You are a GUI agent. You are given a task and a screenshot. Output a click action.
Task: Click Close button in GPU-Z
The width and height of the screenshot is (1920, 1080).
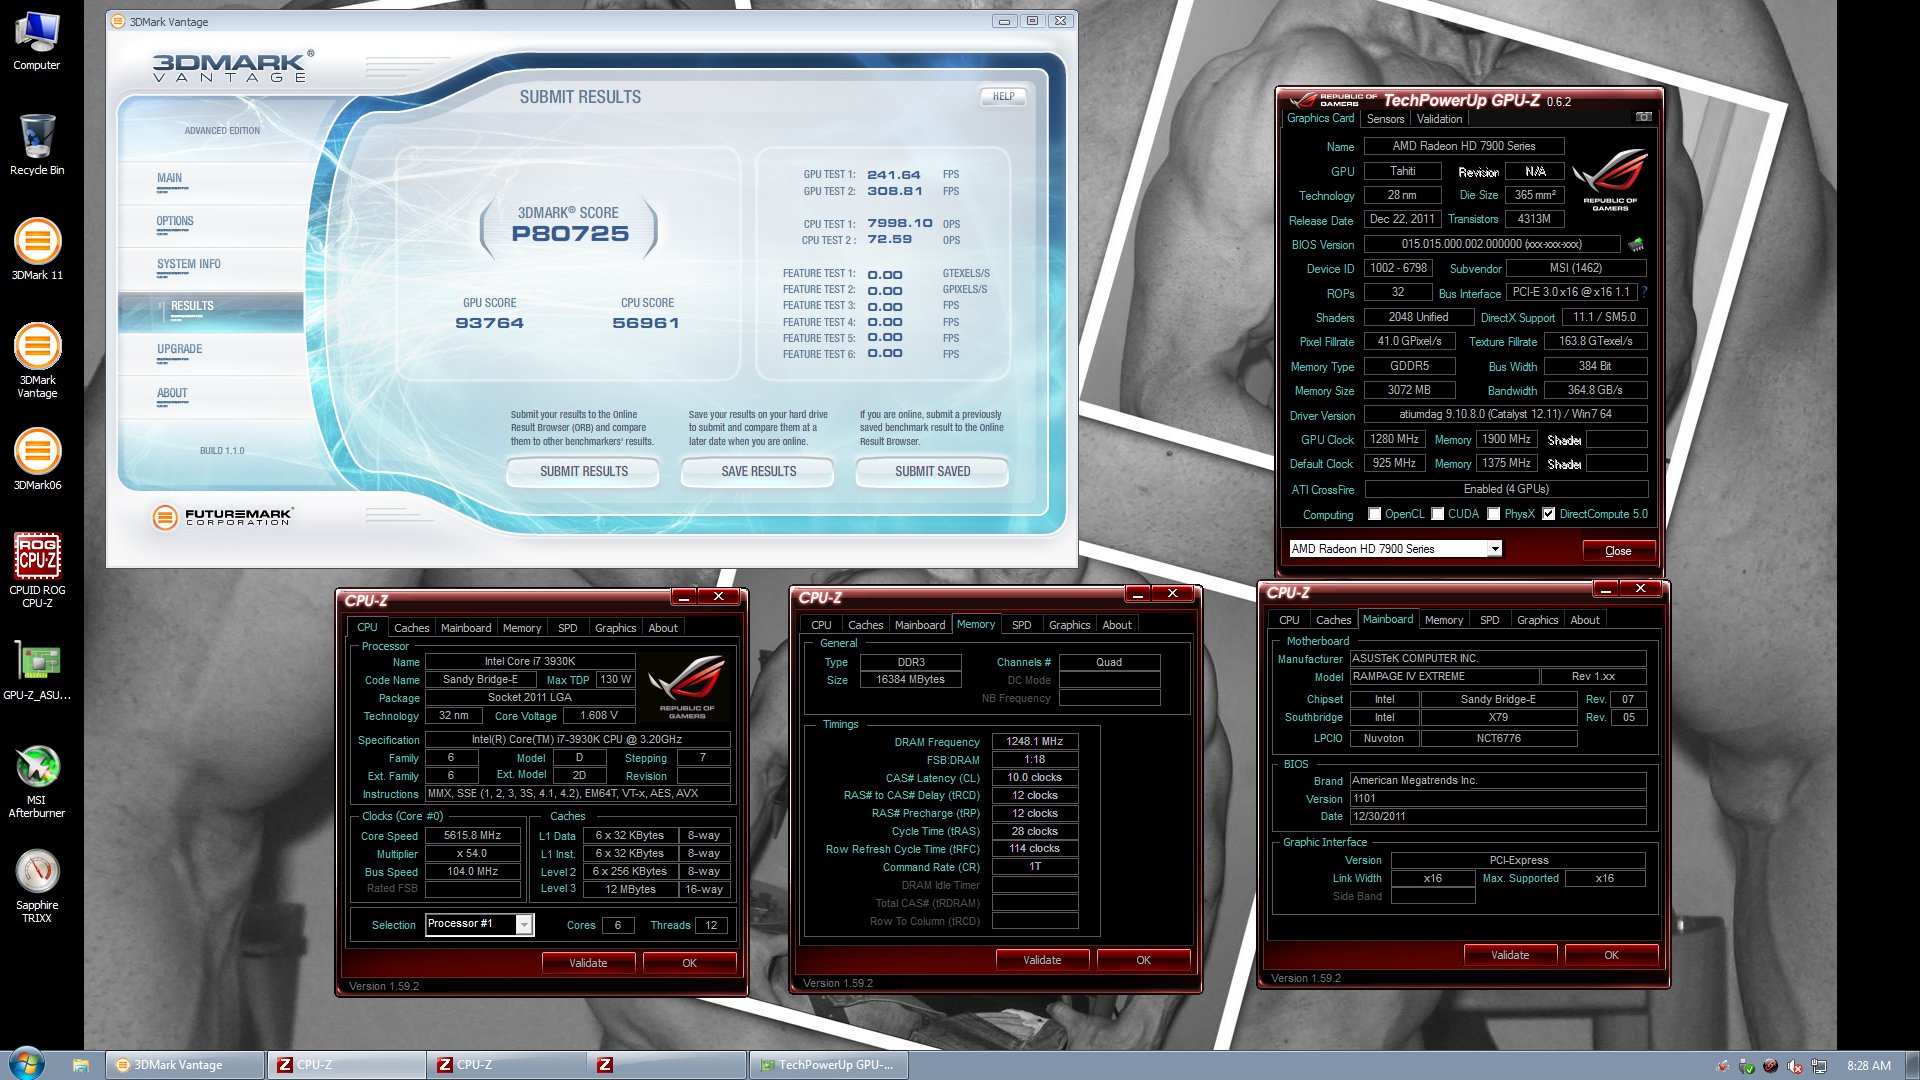[x=1618, y=551]
